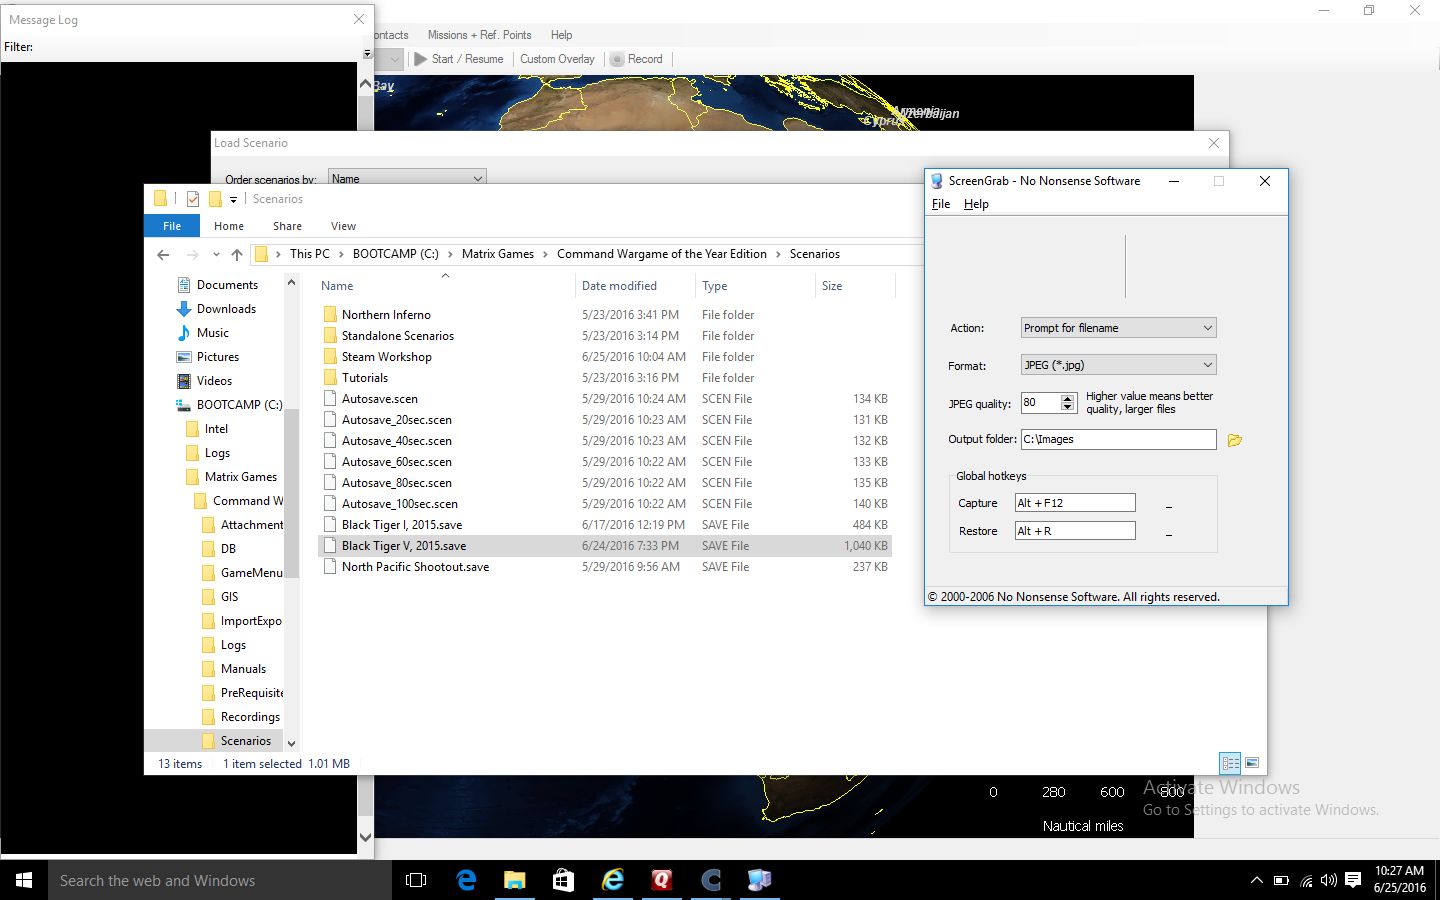Screen dimensions: 1440x900
Task: Switch to the ScreenGrab taskbar icon
Action: pos(759,880)
